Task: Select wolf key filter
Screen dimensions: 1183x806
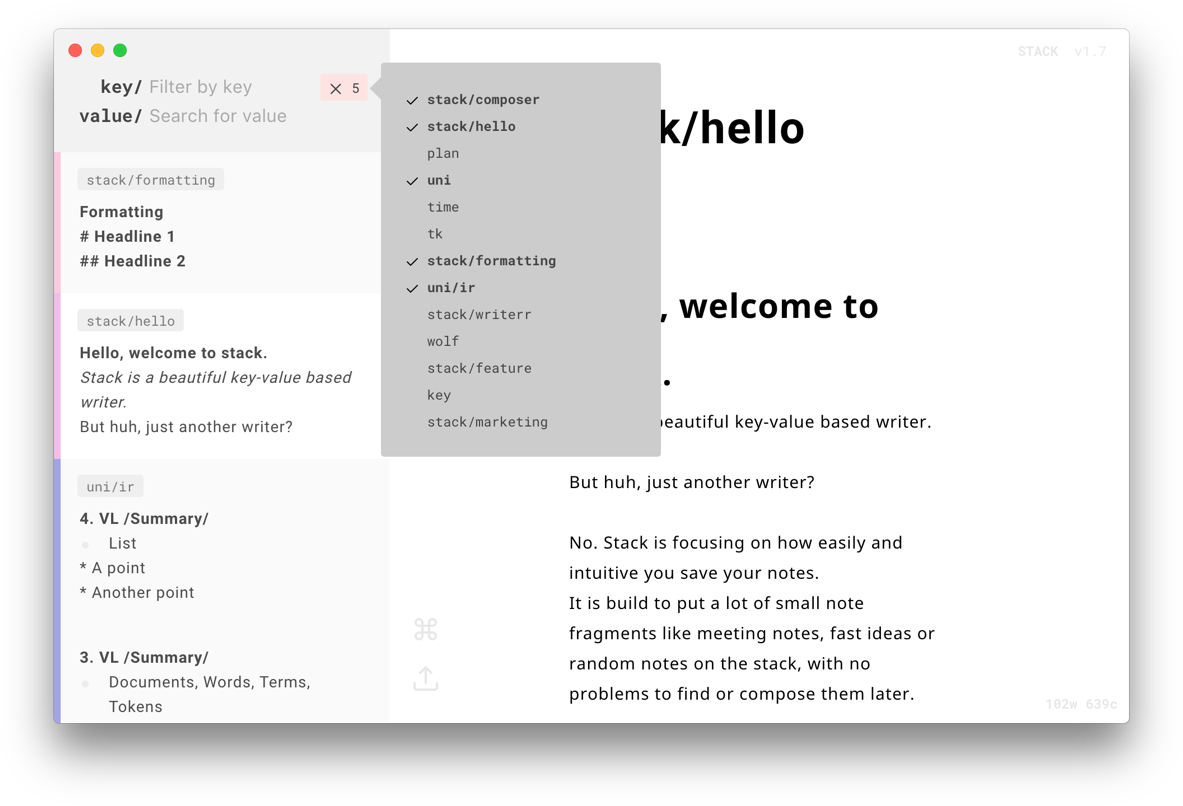Action: click(443, 342)
